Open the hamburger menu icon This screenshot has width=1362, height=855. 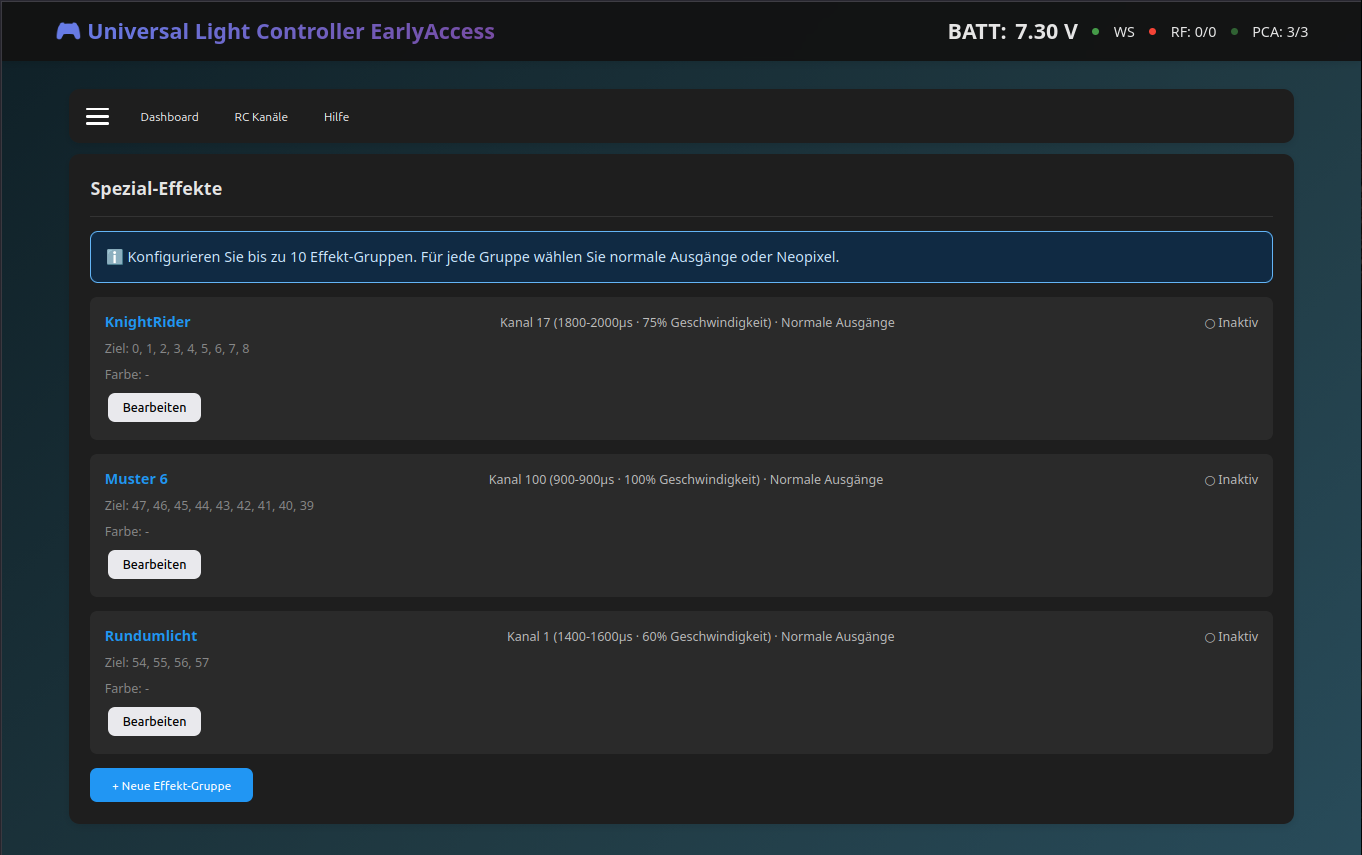(x=97, y=117)
